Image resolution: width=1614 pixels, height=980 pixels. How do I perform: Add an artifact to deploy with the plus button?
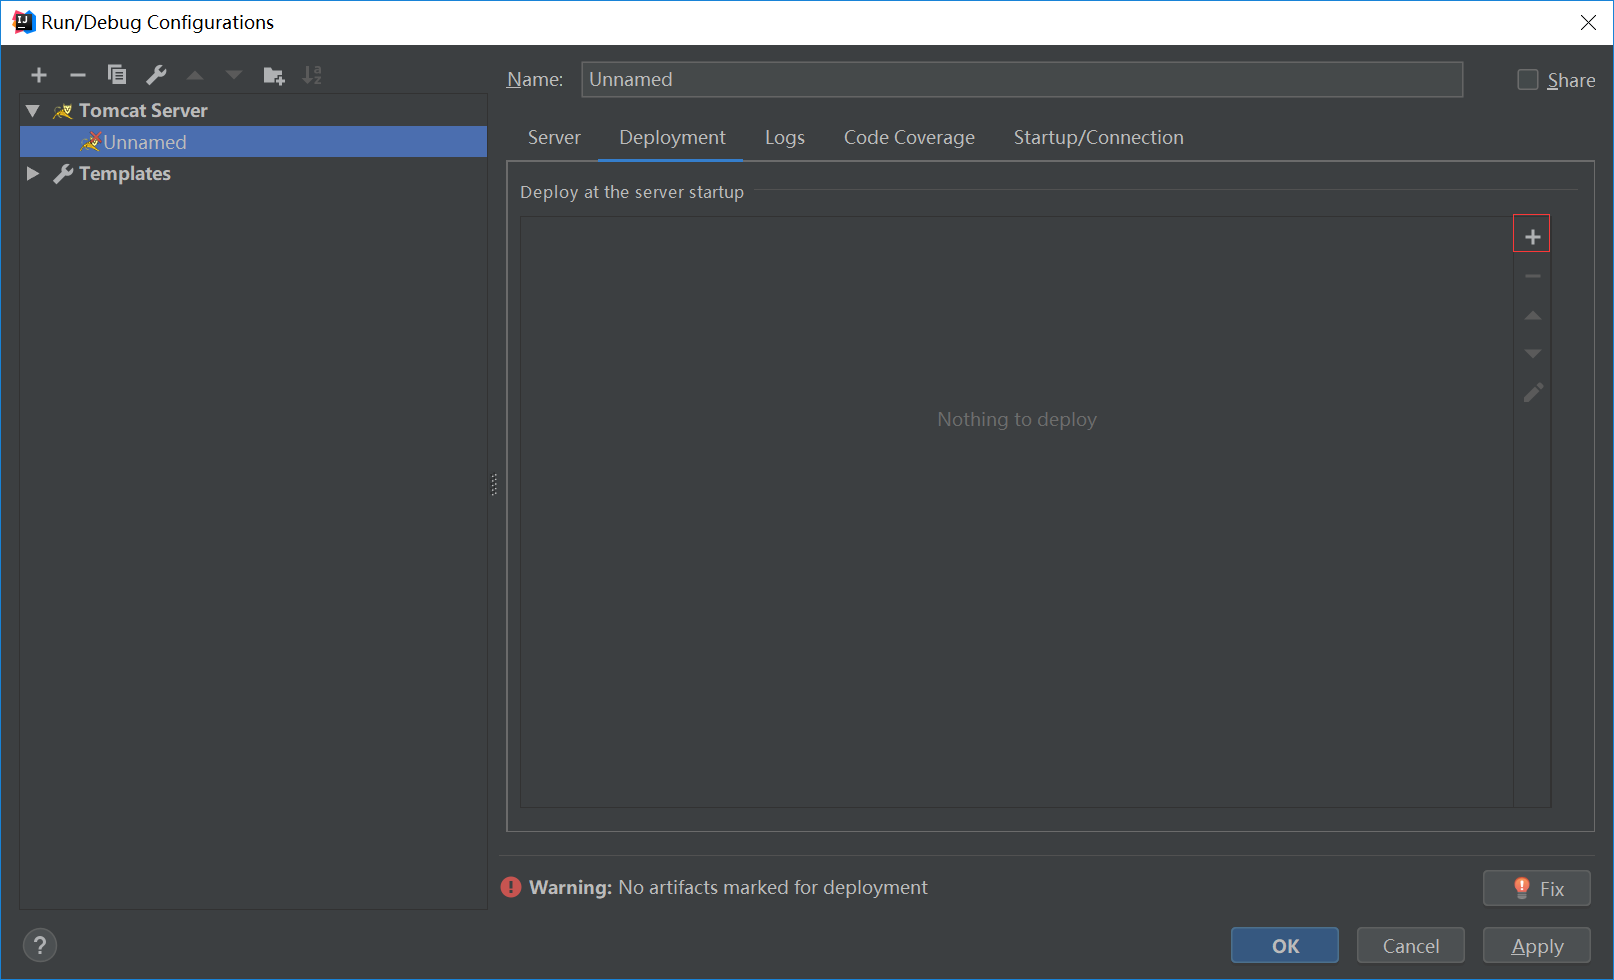pos(1532,237)
